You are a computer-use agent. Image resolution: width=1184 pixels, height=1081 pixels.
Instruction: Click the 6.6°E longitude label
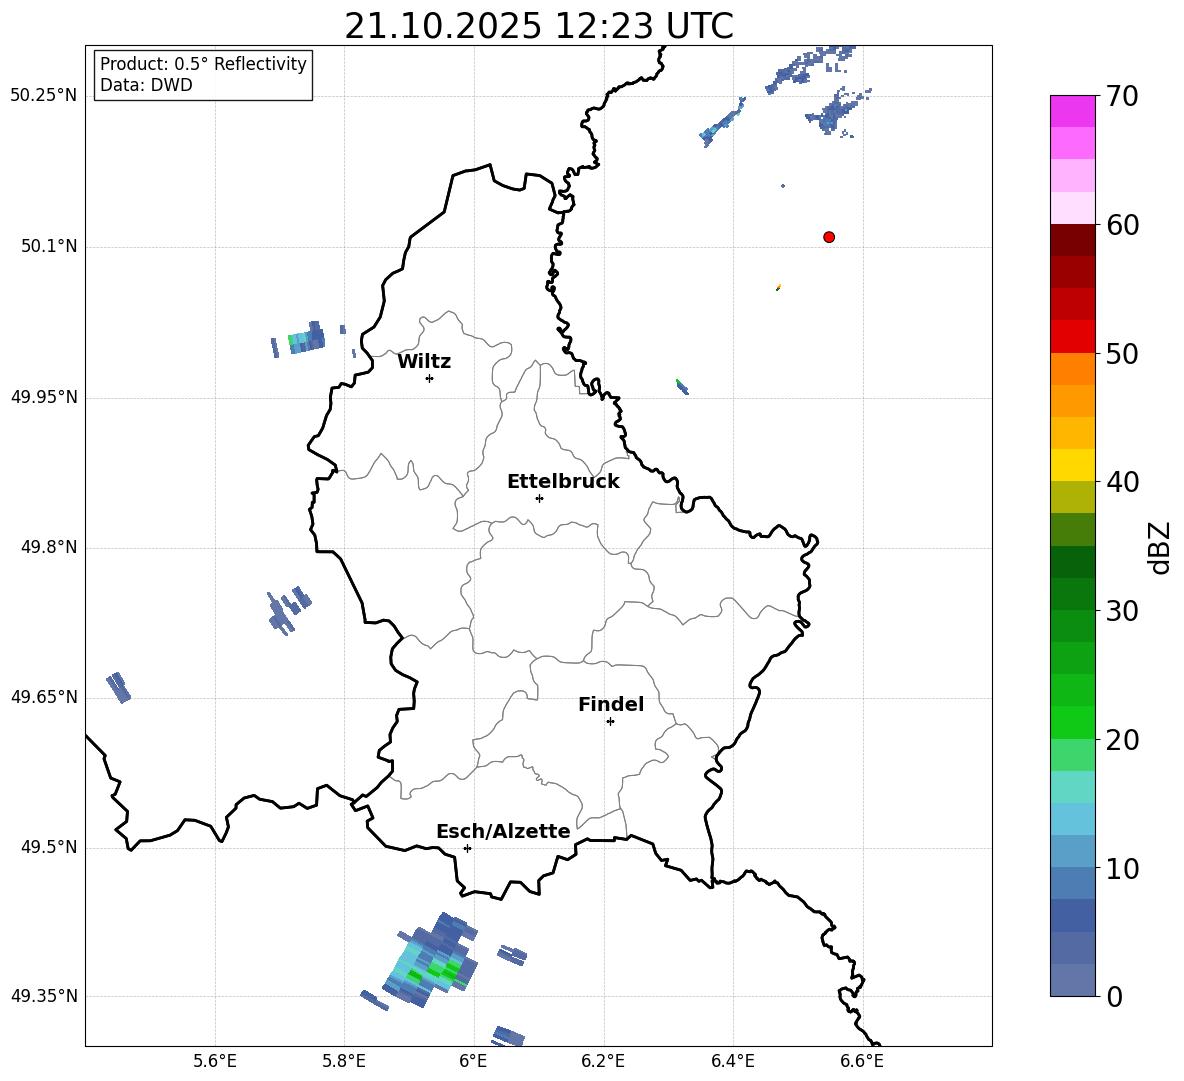coord(862,1062)
